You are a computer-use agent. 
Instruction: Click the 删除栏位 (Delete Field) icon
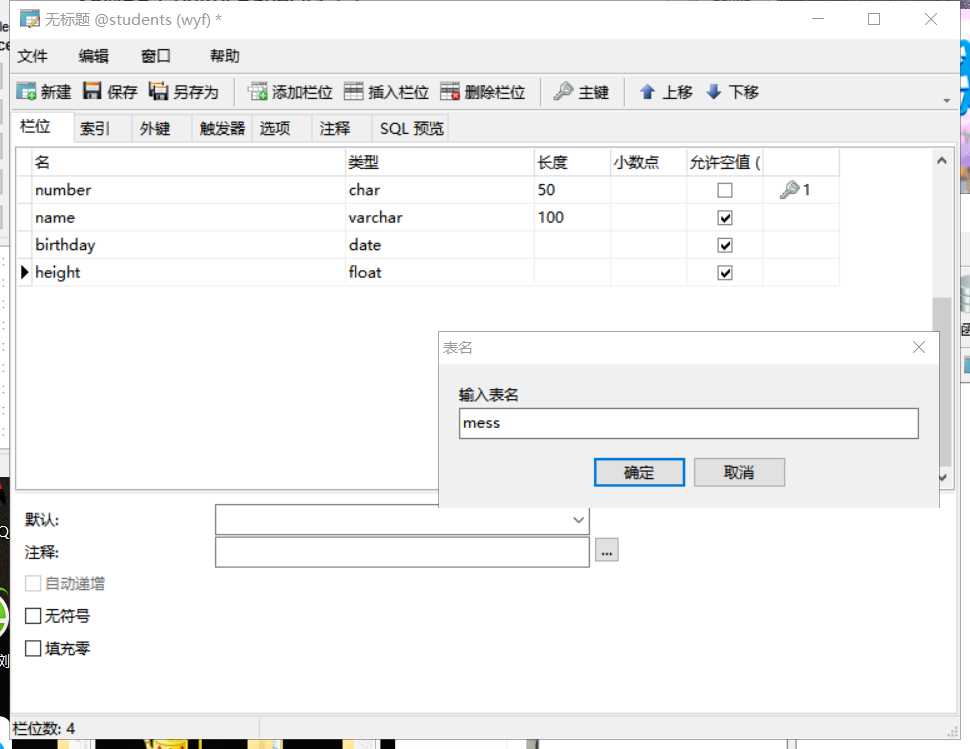pyautogui.click(x=450, y=91)
